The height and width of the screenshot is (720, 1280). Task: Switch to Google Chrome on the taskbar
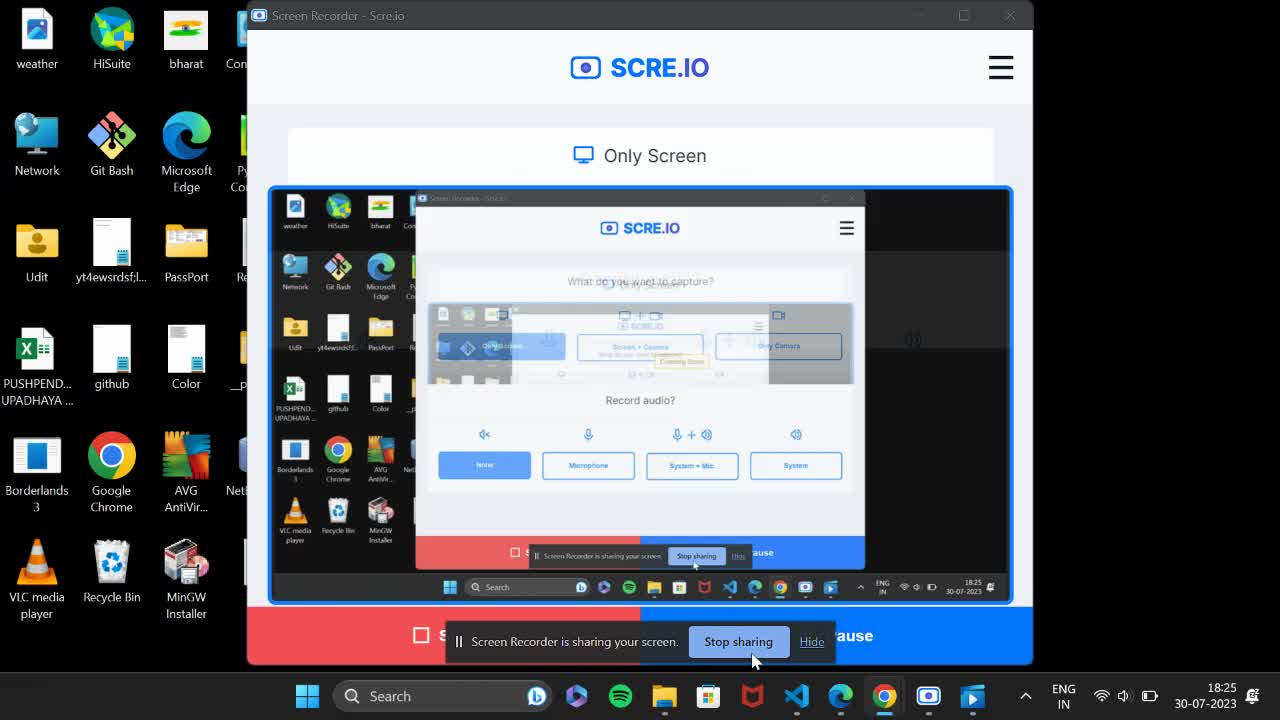tap(884, 696)
